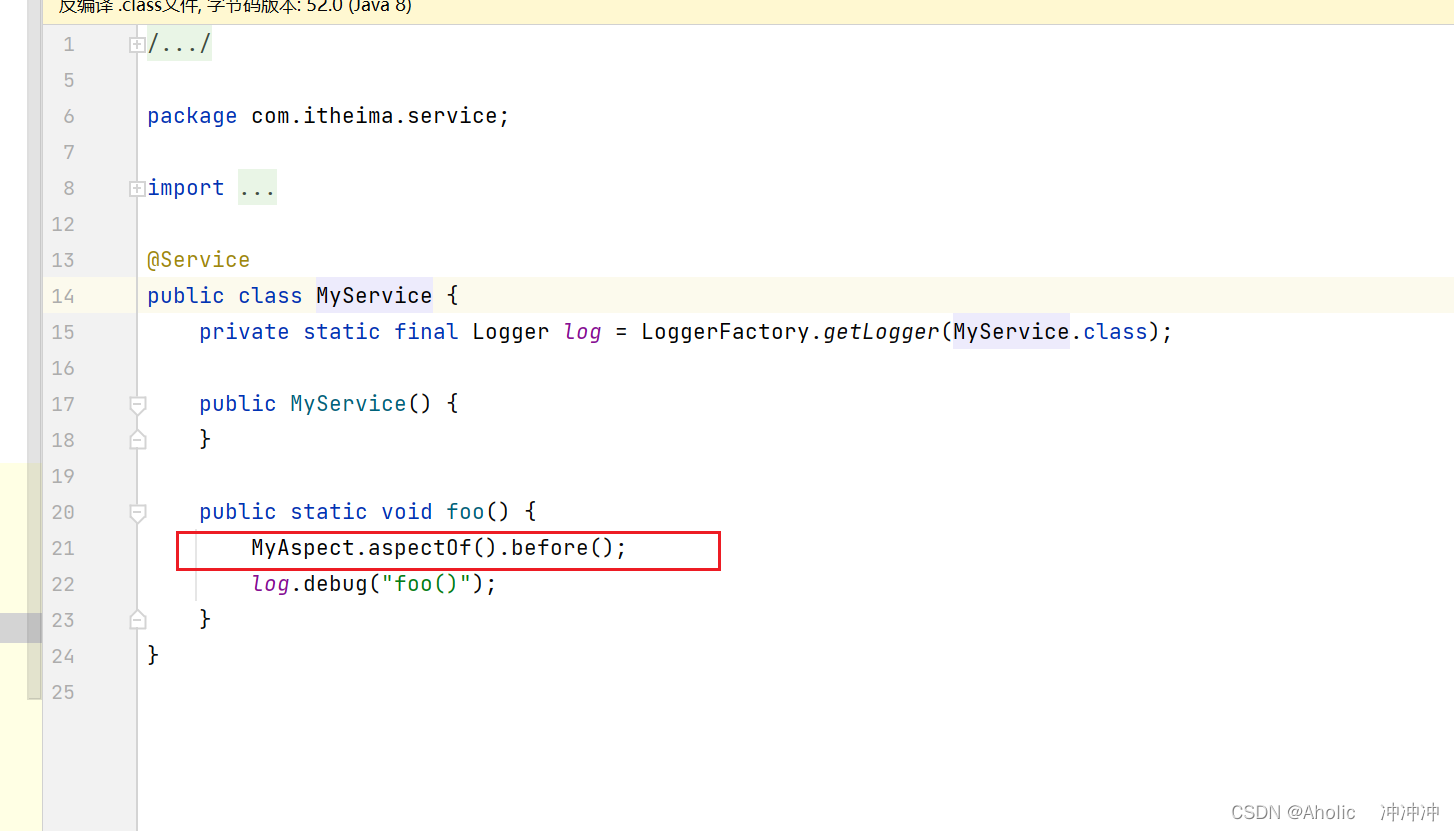Click line number 14 in the gutter
This screenshot has width=1454, height=831.
(63, 296)
